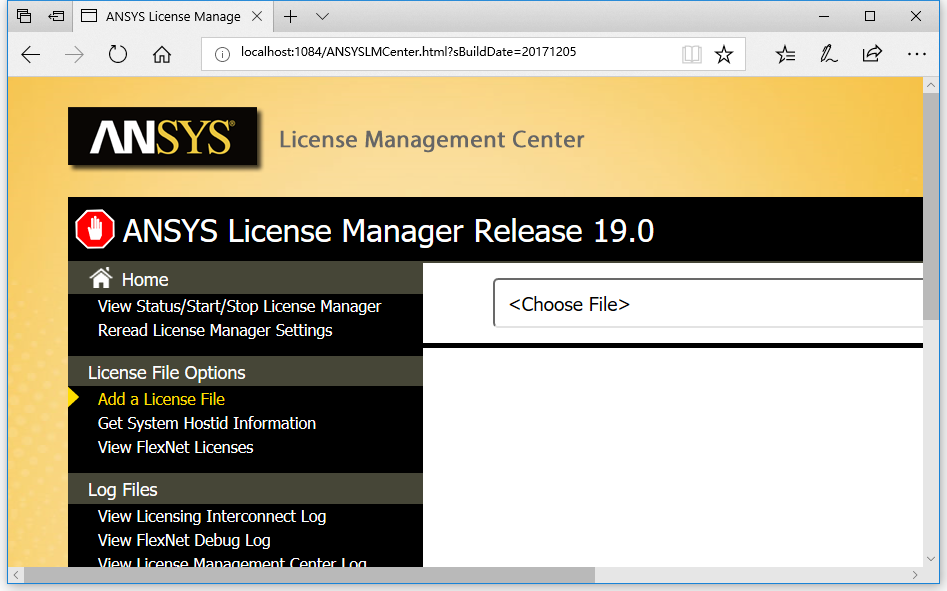Click the ANSYS logo
947x591 pixels.
click(162, 136)
